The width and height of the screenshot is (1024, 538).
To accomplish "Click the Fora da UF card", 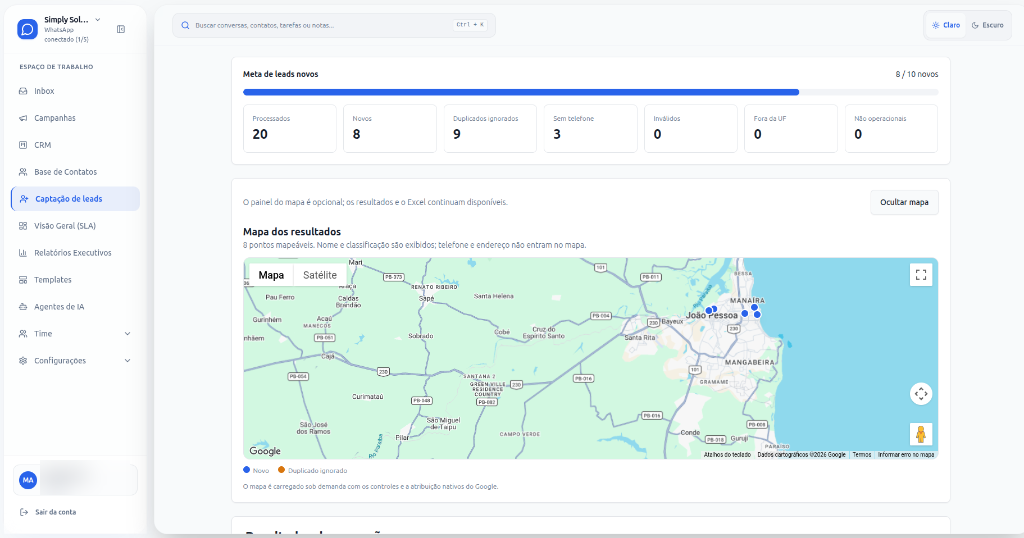I will [x=791, y=129].
